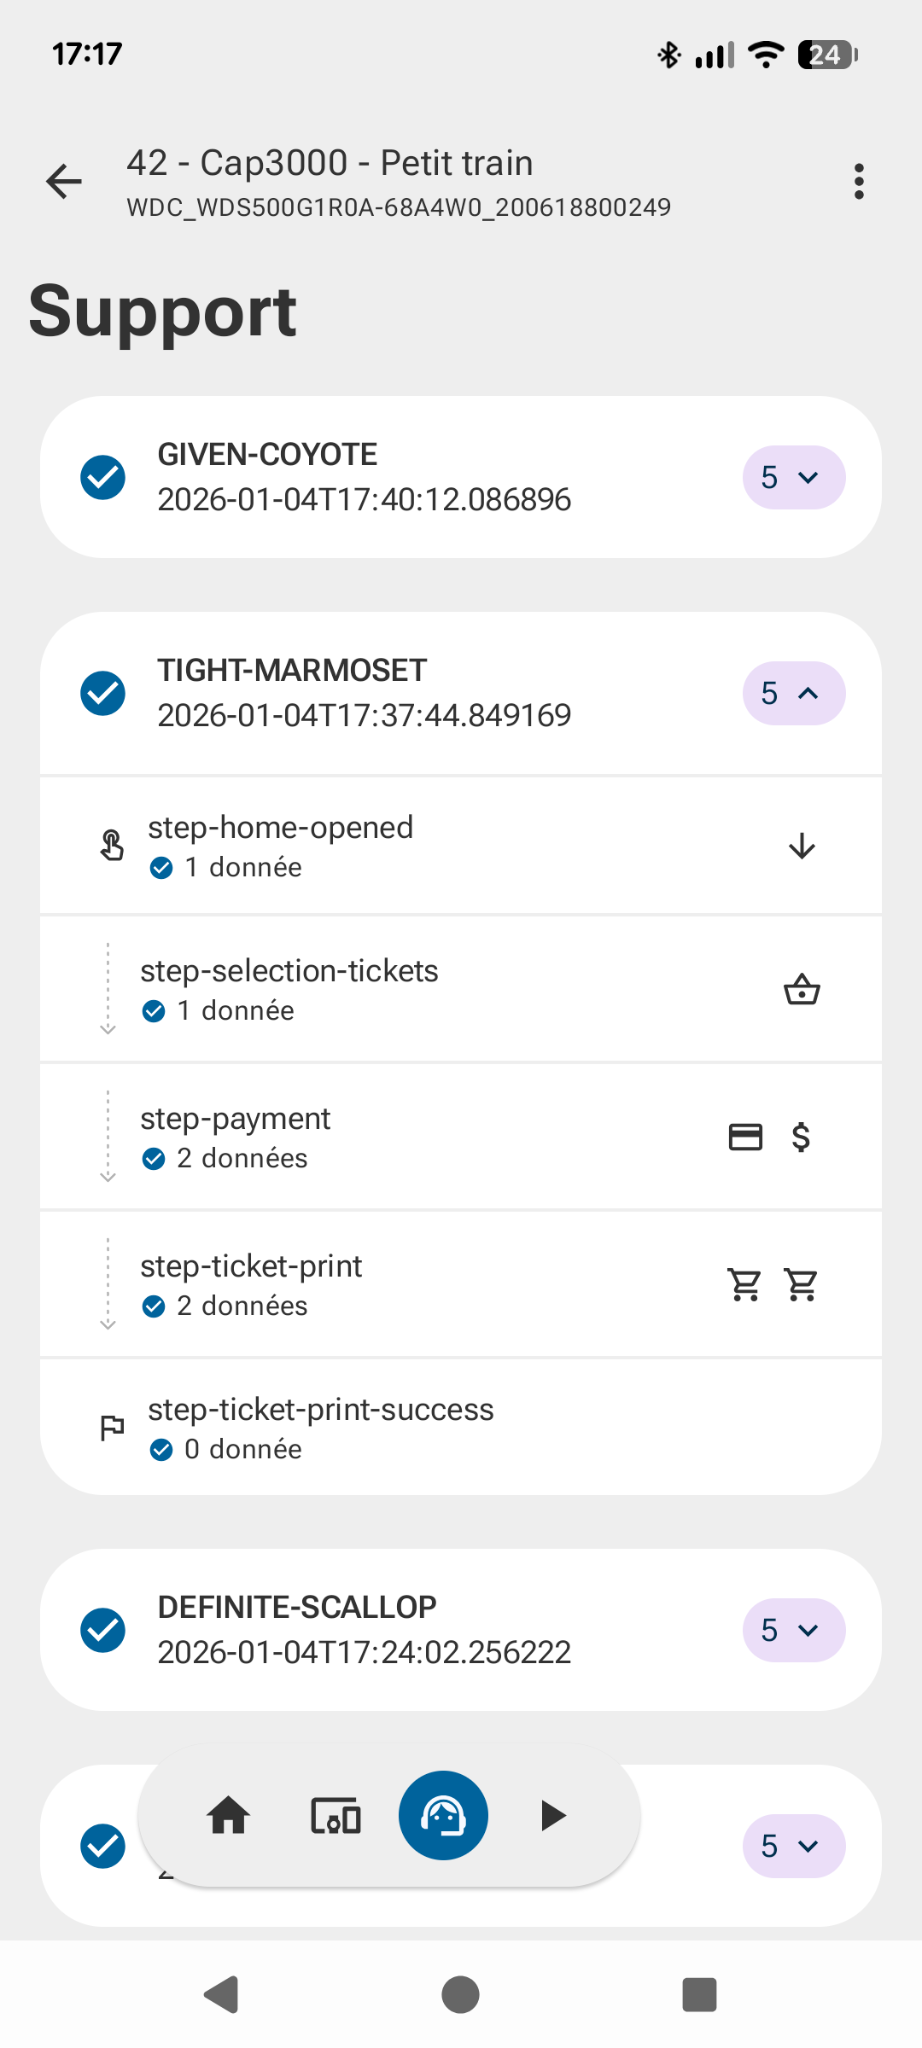
Task: Open the three-dot overflow menu
Action: 858,181
